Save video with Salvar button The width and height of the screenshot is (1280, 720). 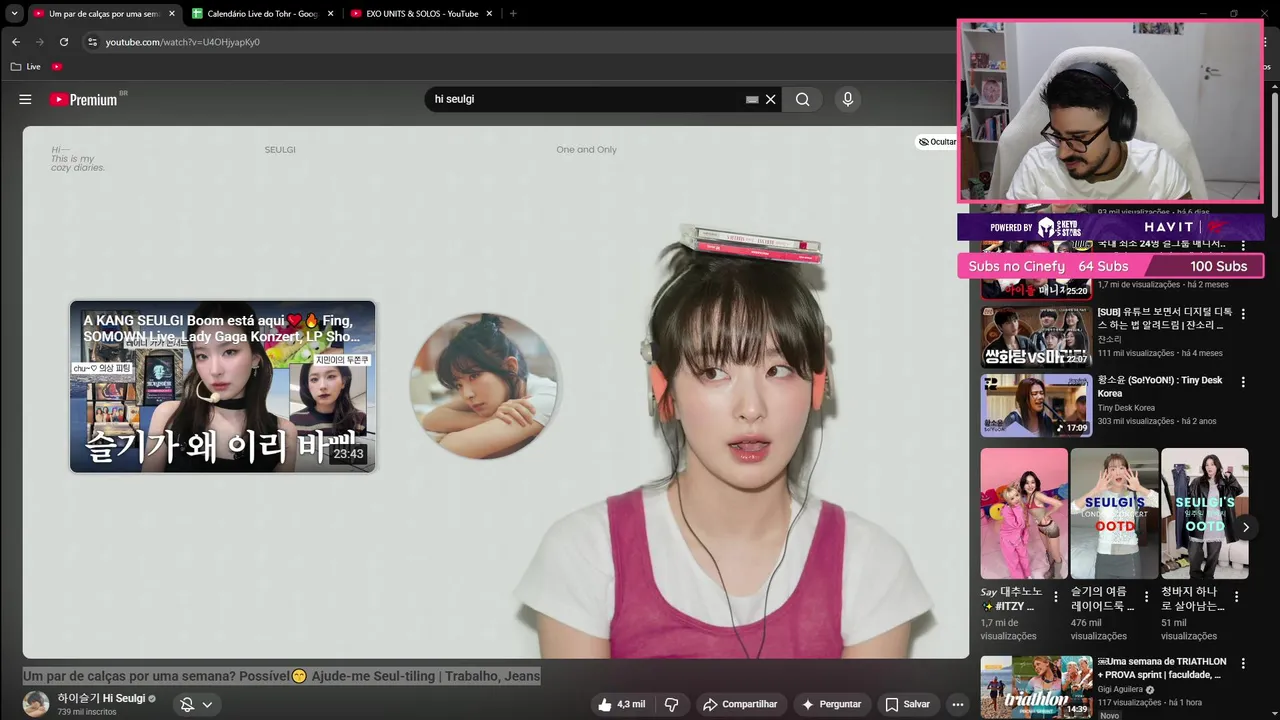tap(907, 704)
